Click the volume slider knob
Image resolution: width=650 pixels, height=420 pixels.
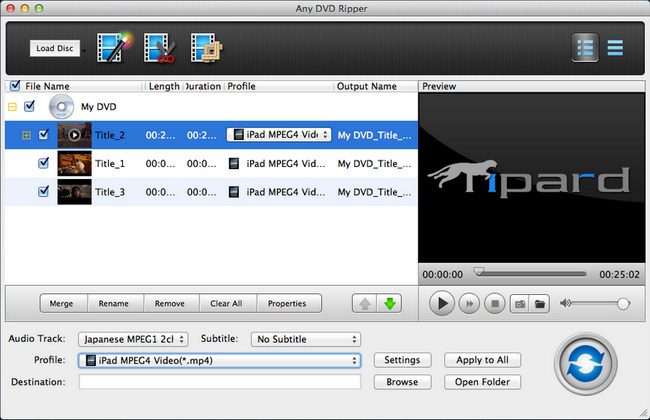tap(623, 303)
